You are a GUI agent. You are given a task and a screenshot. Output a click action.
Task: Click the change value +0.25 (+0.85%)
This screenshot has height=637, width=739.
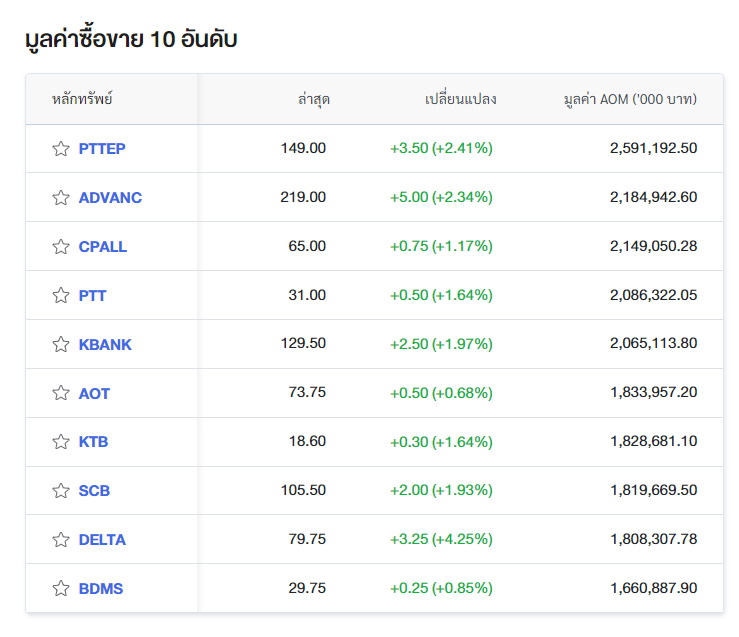441,588
